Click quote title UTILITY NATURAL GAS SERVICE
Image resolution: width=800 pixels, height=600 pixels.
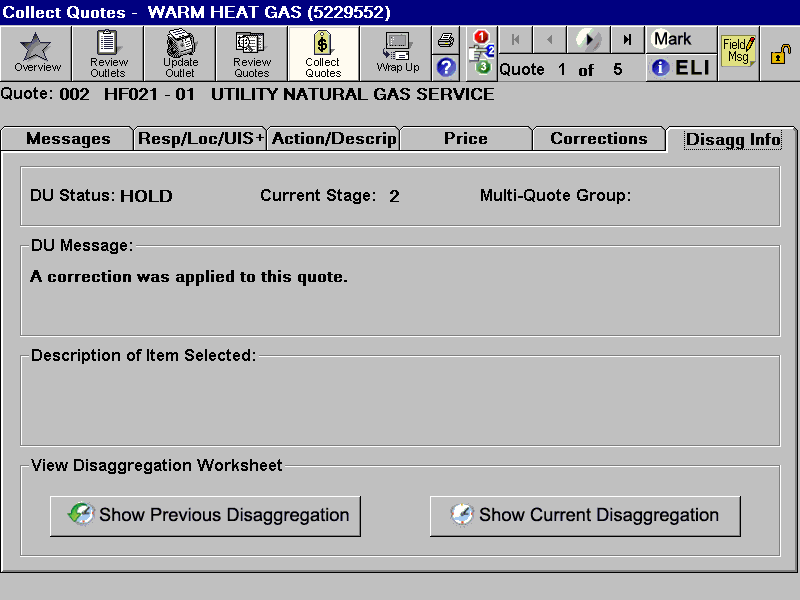tap(353, 94)
